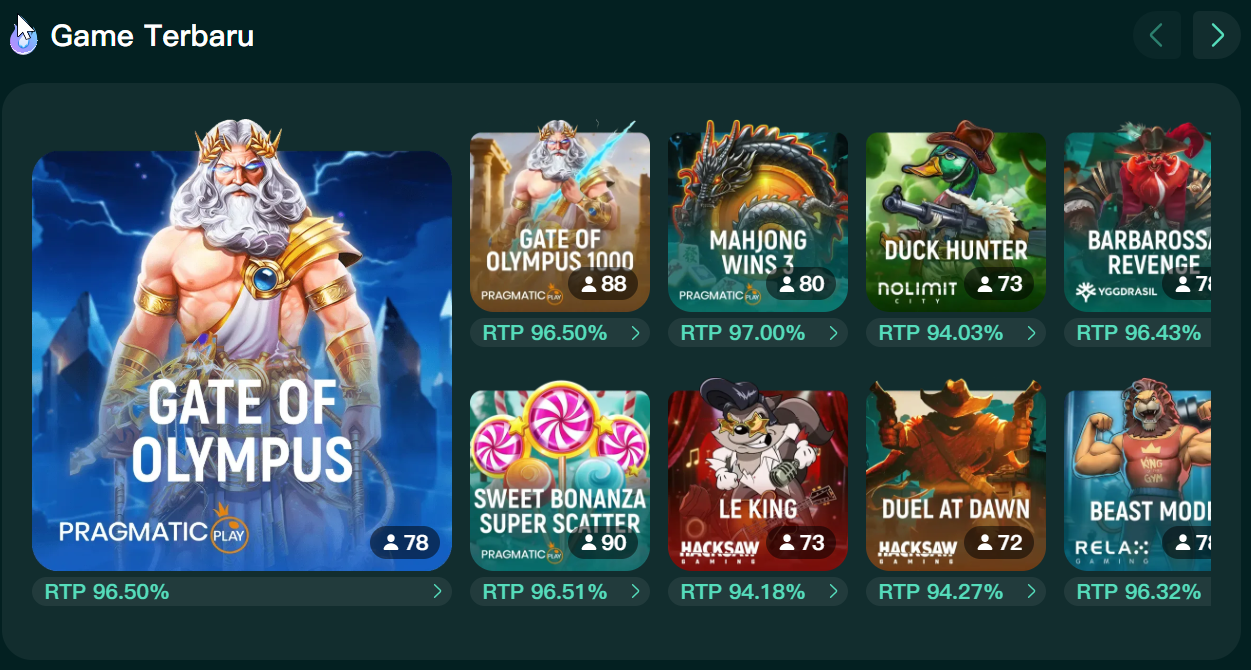Image resolution: width=1251 pixels, height=670 pixels.
Task: Open the Beast Mode game tile
Action: (1138, 481)
